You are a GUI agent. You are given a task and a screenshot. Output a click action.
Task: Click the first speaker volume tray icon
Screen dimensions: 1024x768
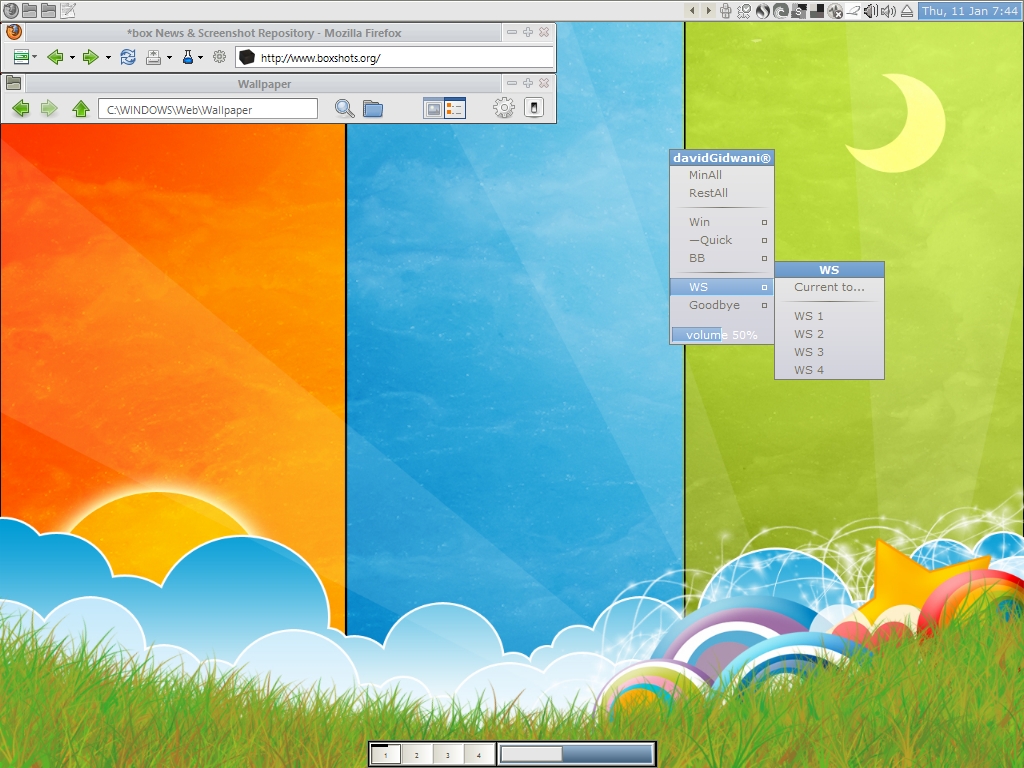pos(871,10)
